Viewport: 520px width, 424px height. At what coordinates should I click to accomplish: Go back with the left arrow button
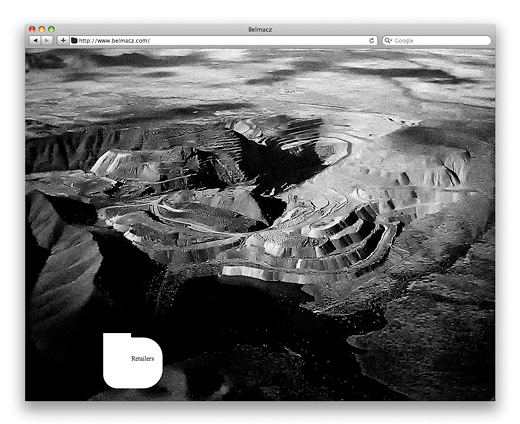point(35,41)
